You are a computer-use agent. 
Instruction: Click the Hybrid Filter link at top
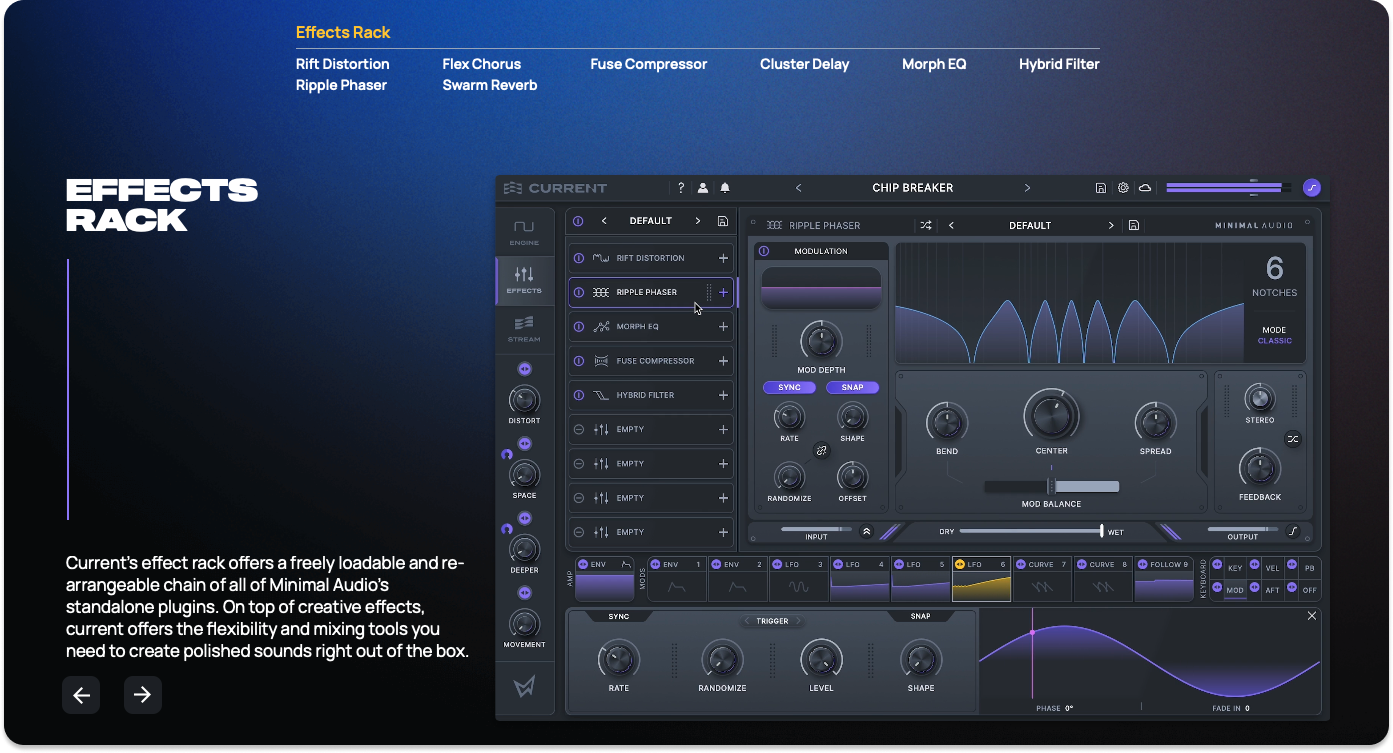click(1059, 64)
